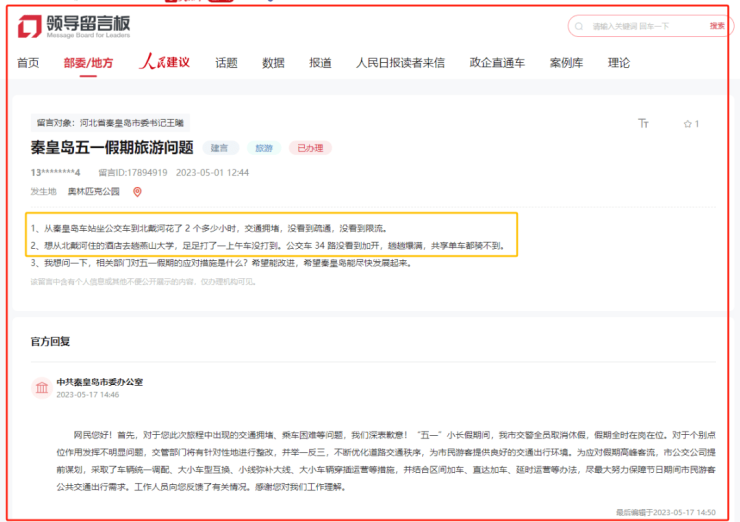740x522 pixels.
Task: Select 人民日报读者来信 in navigation
Action: click(400, 63)
